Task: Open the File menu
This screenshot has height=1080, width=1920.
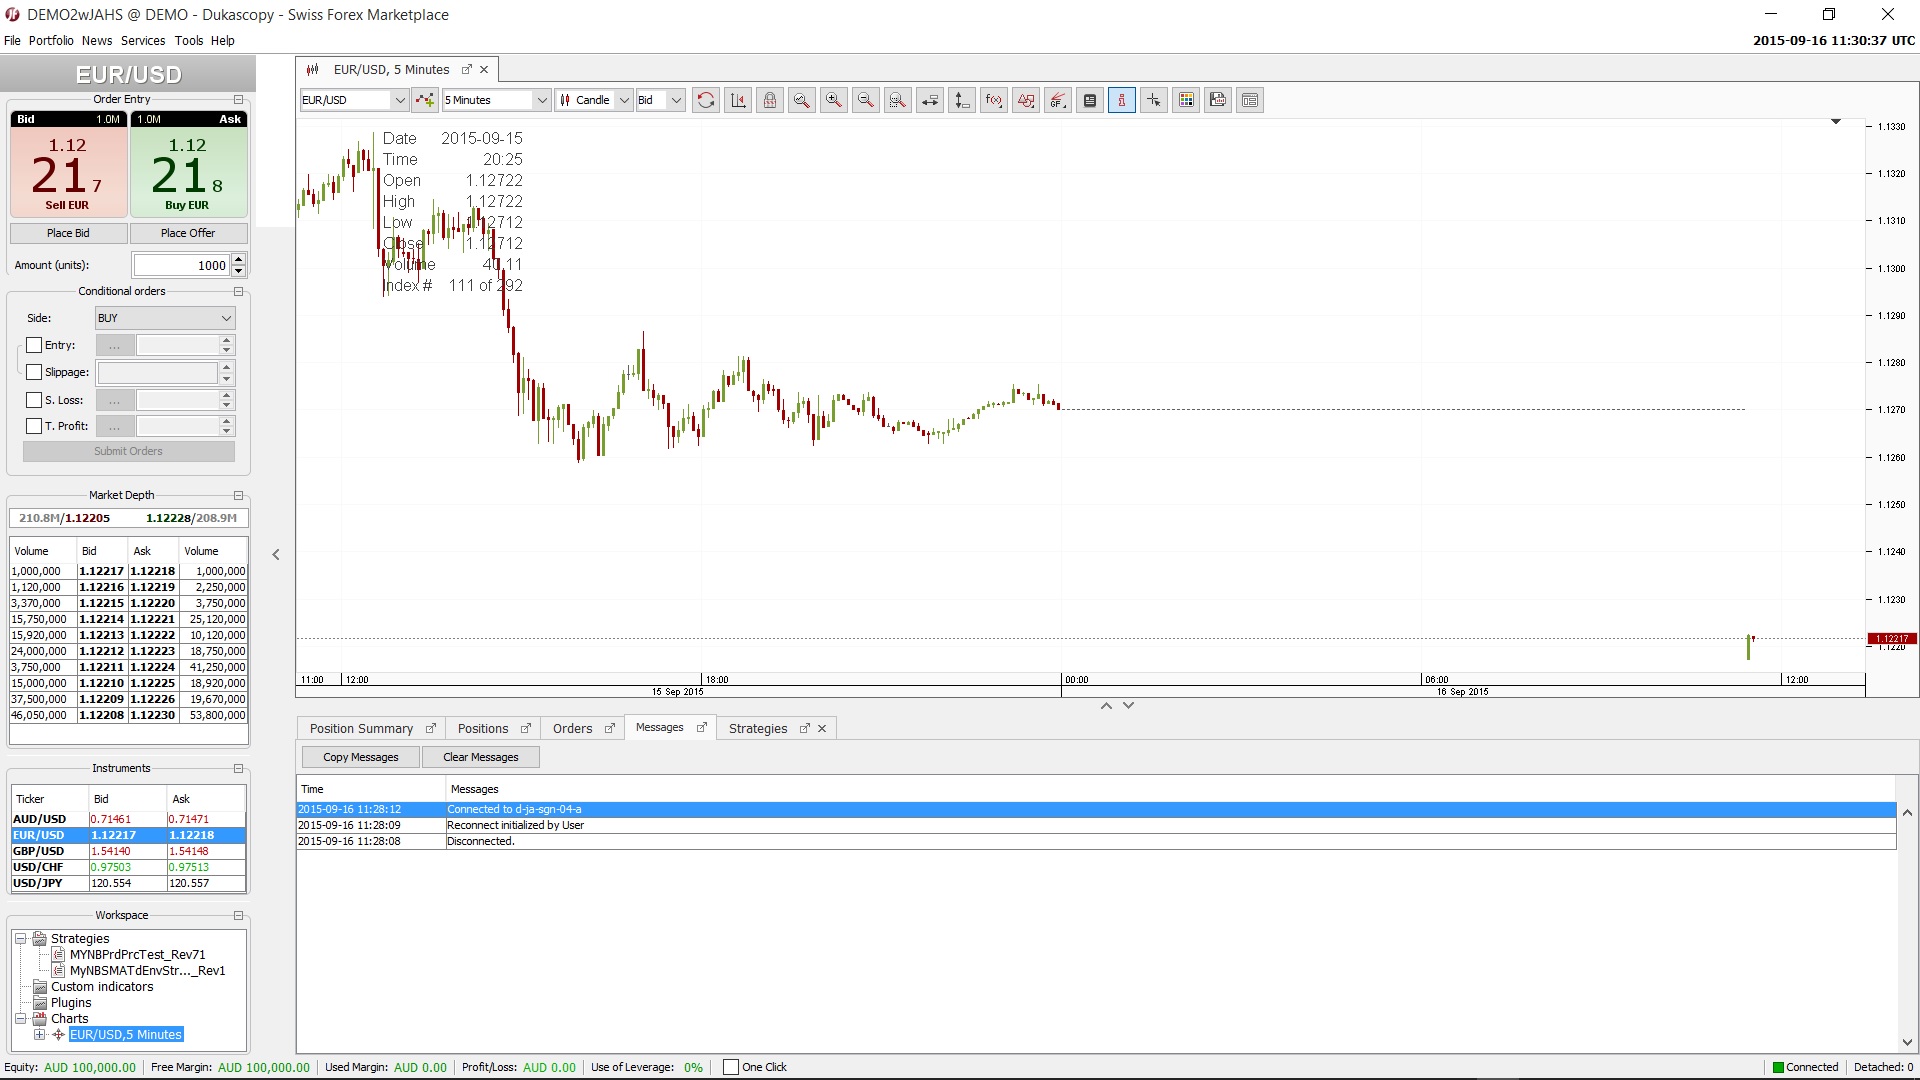Action: click(x=12, y=41)
